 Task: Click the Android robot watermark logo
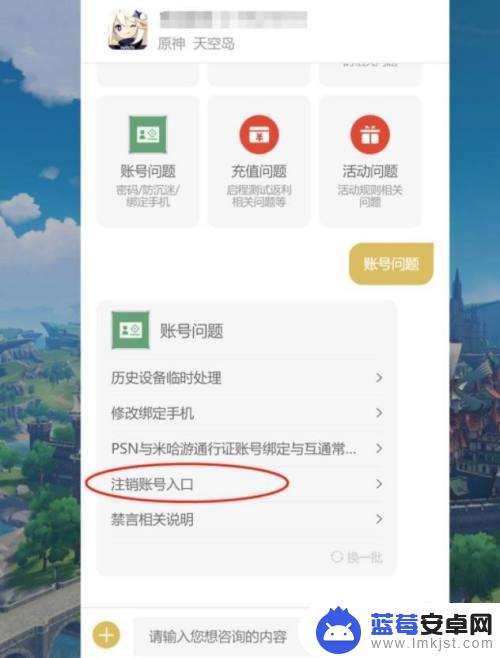(x=338, y=630)
